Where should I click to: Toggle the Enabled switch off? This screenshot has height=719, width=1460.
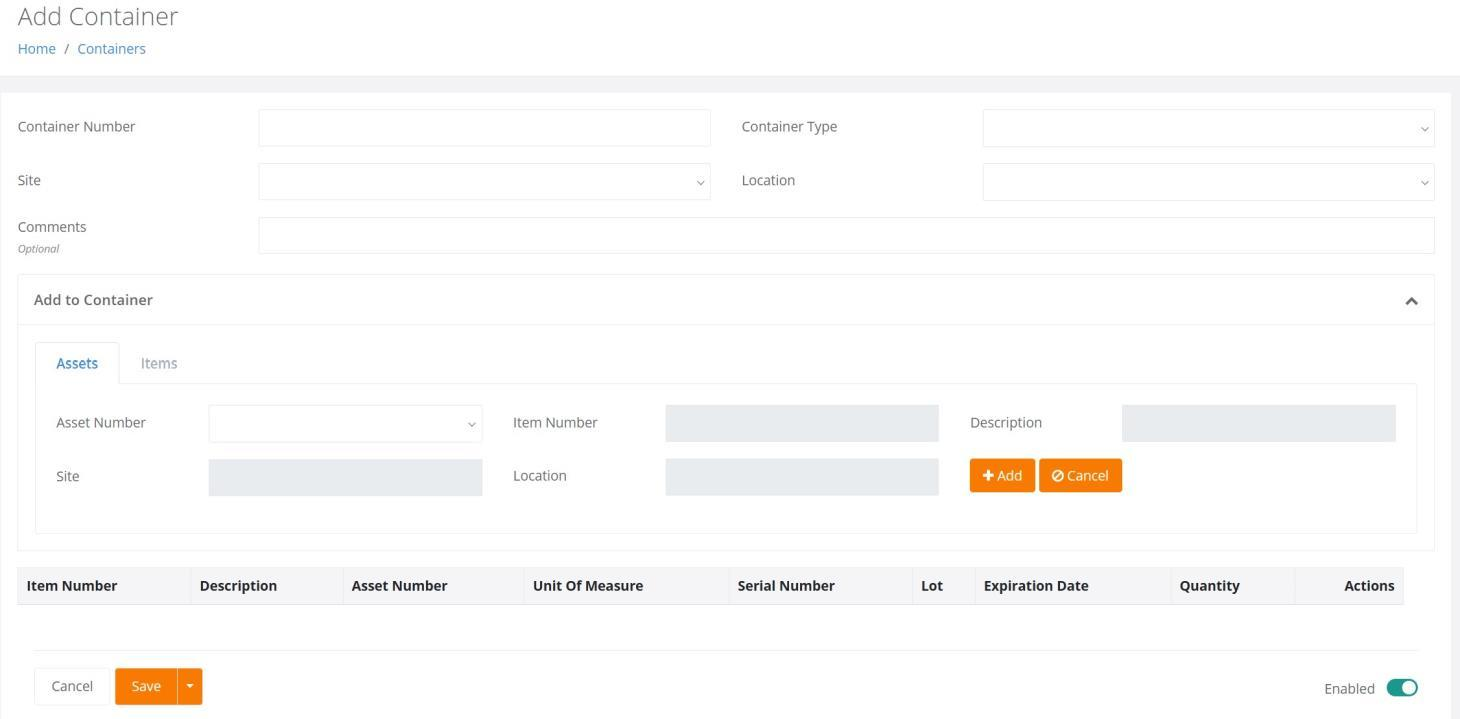pos(1402,688)
